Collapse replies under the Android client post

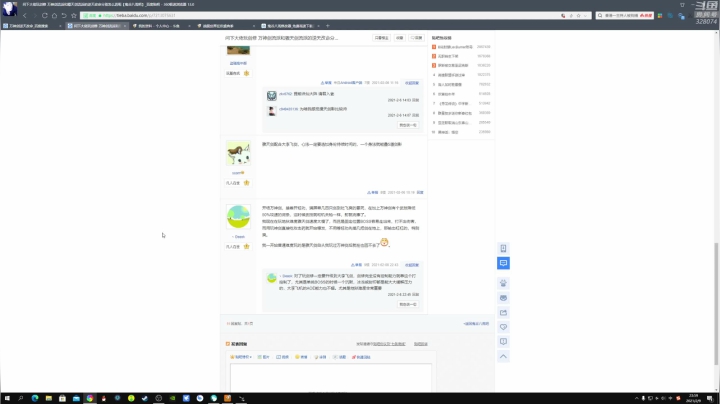pos(411,83)
